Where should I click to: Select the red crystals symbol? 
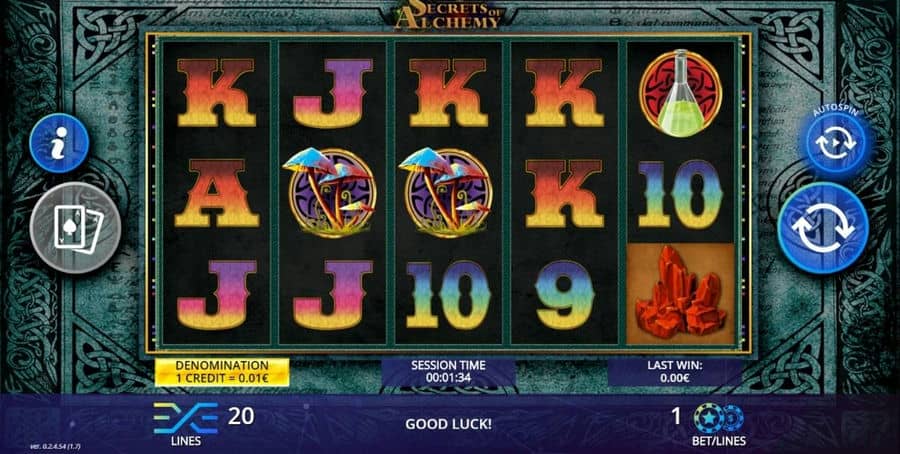681,293
